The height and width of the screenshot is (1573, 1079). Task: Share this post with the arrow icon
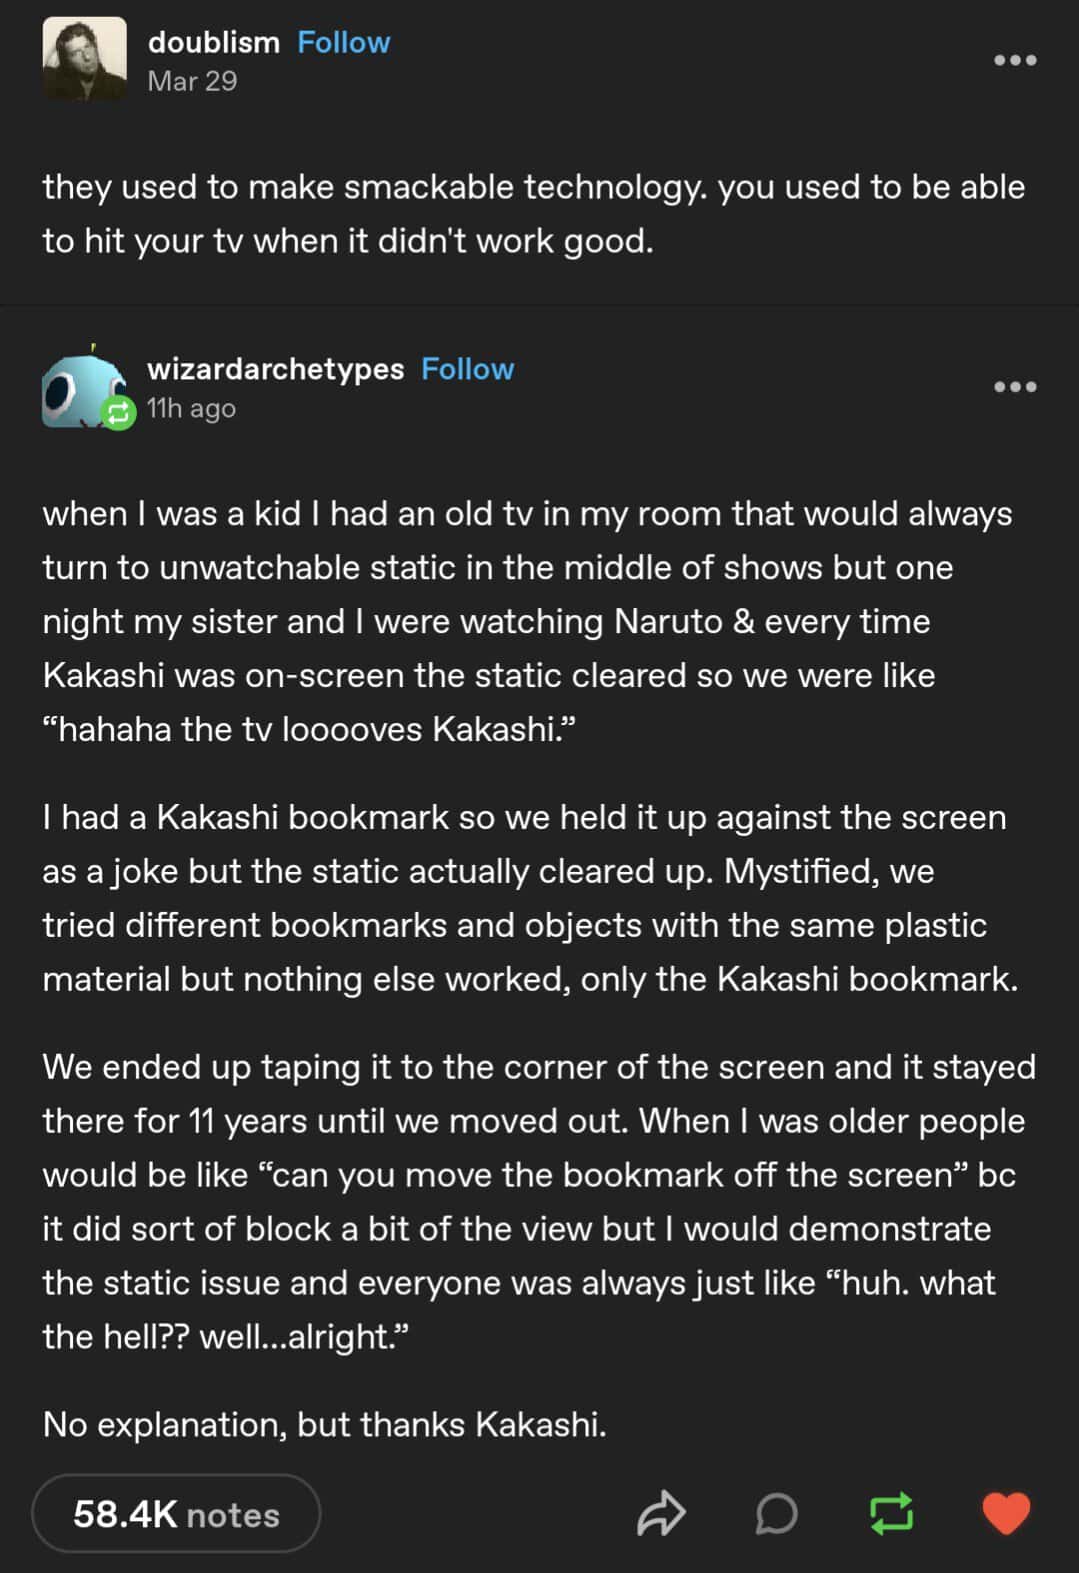pos(661,1513)
